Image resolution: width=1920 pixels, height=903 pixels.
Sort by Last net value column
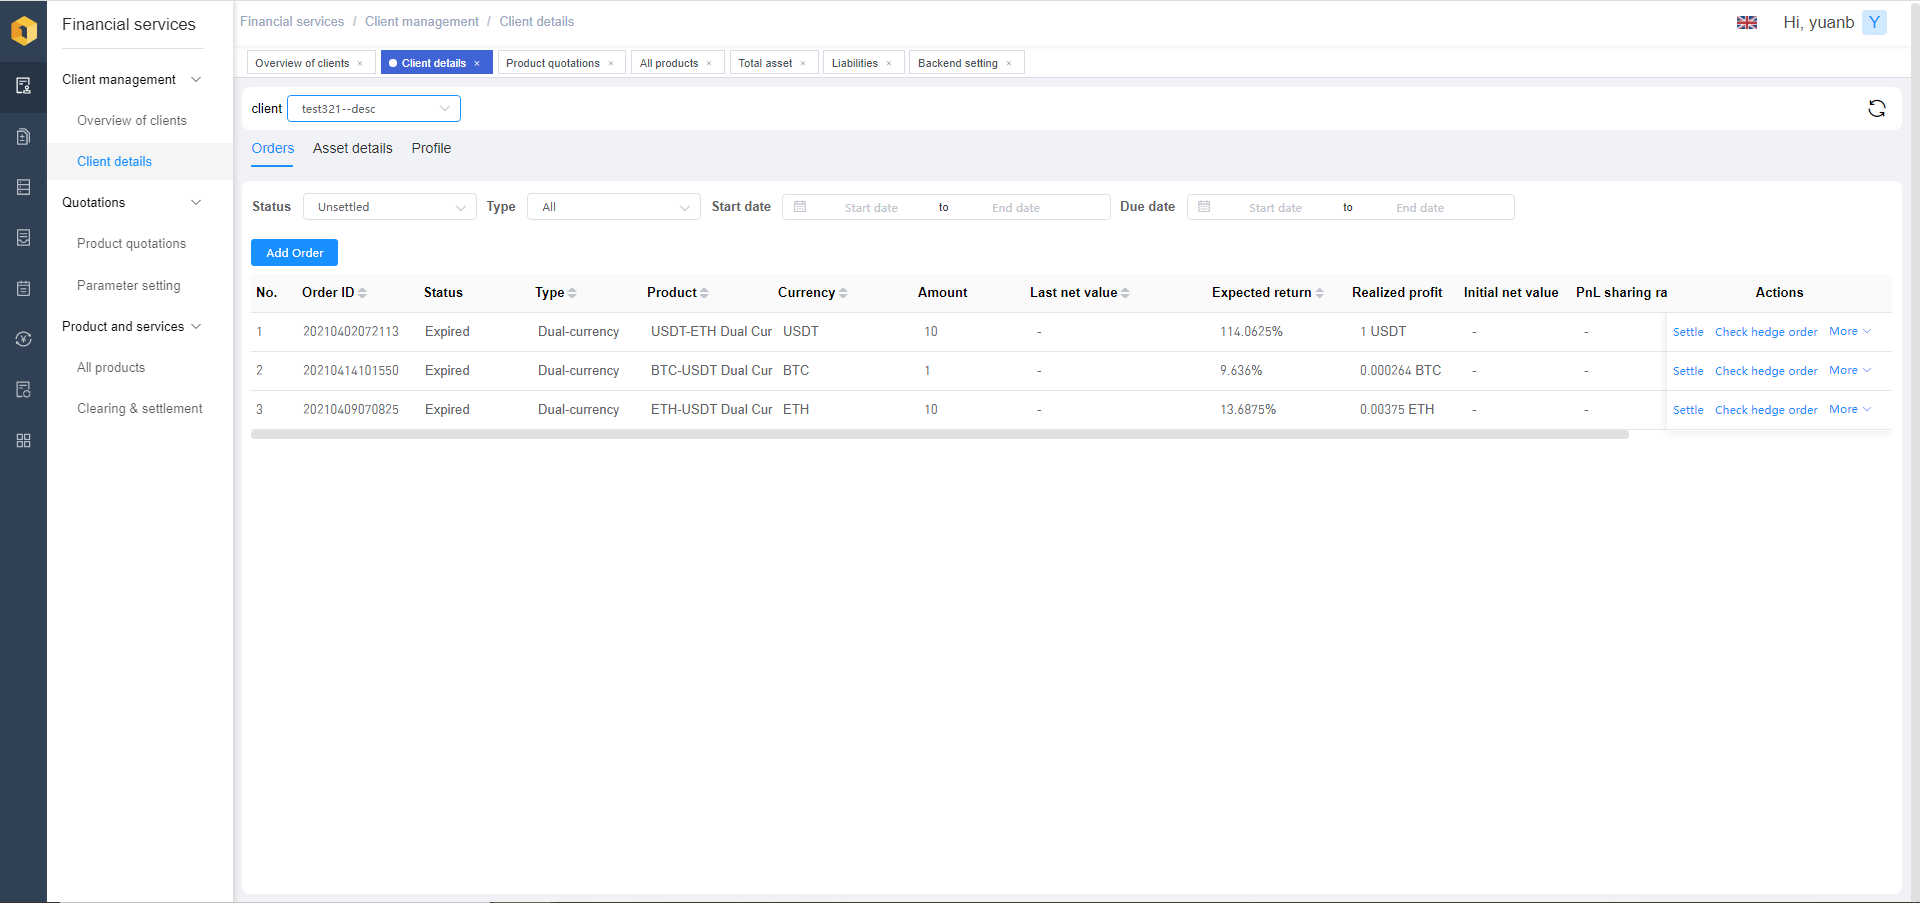1125,293
